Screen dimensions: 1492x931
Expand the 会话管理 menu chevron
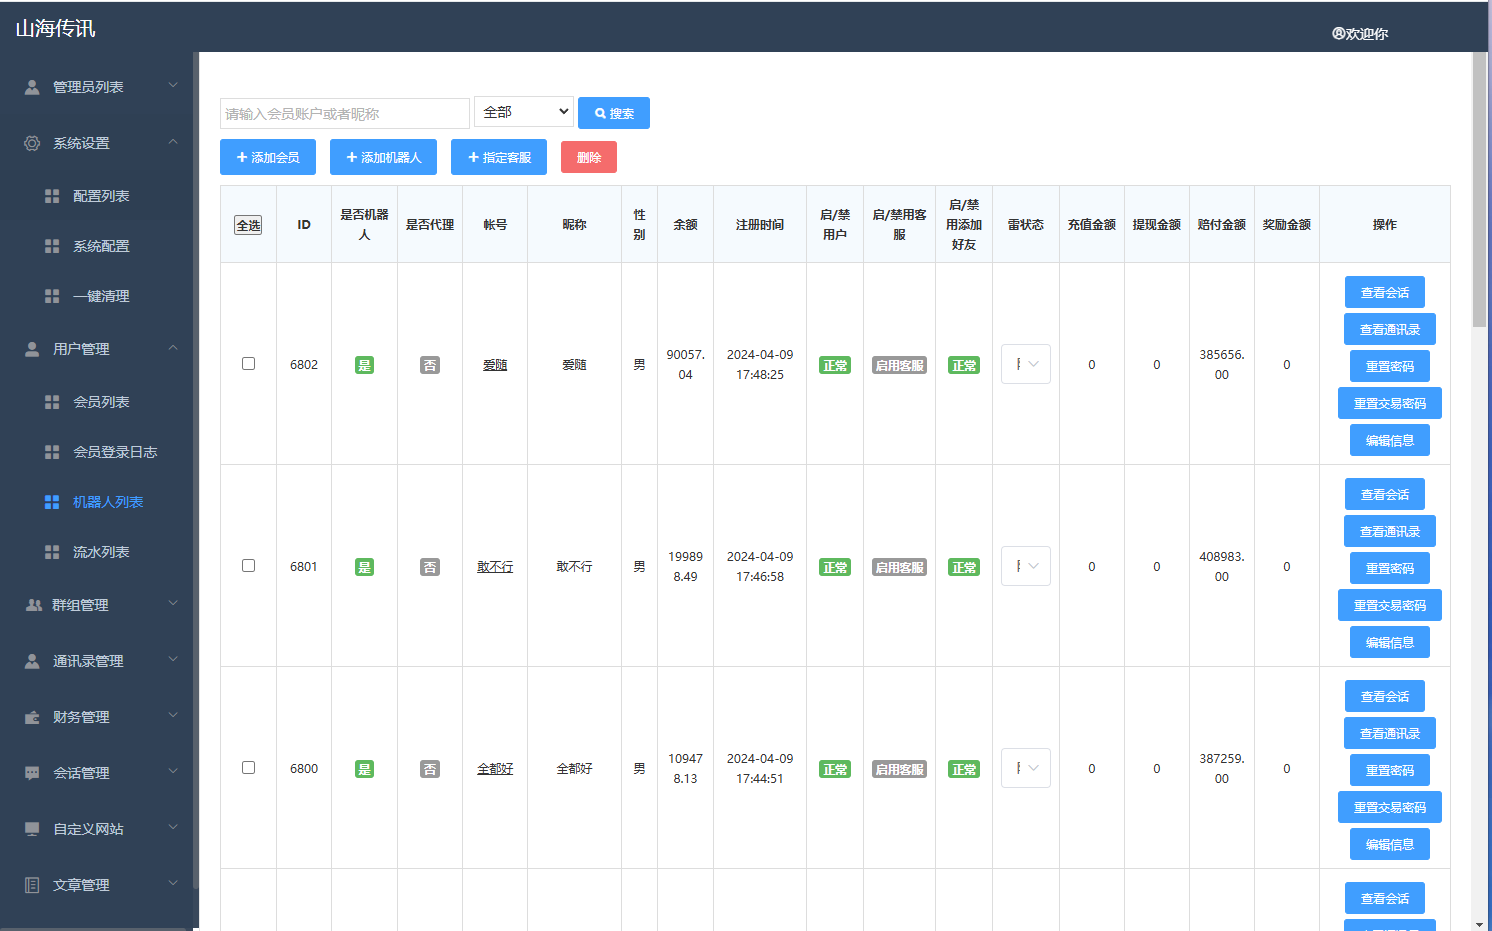pos(173,772)
